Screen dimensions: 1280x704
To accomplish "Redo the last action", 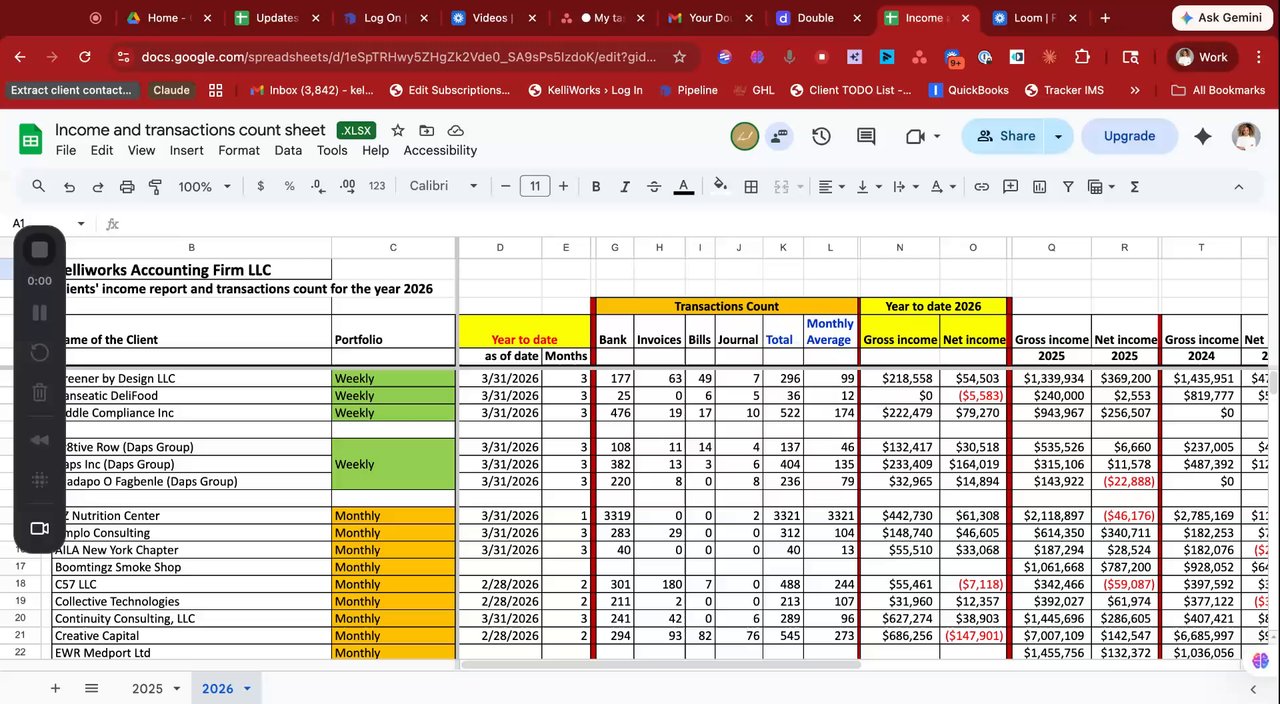I will pos(98,187).
